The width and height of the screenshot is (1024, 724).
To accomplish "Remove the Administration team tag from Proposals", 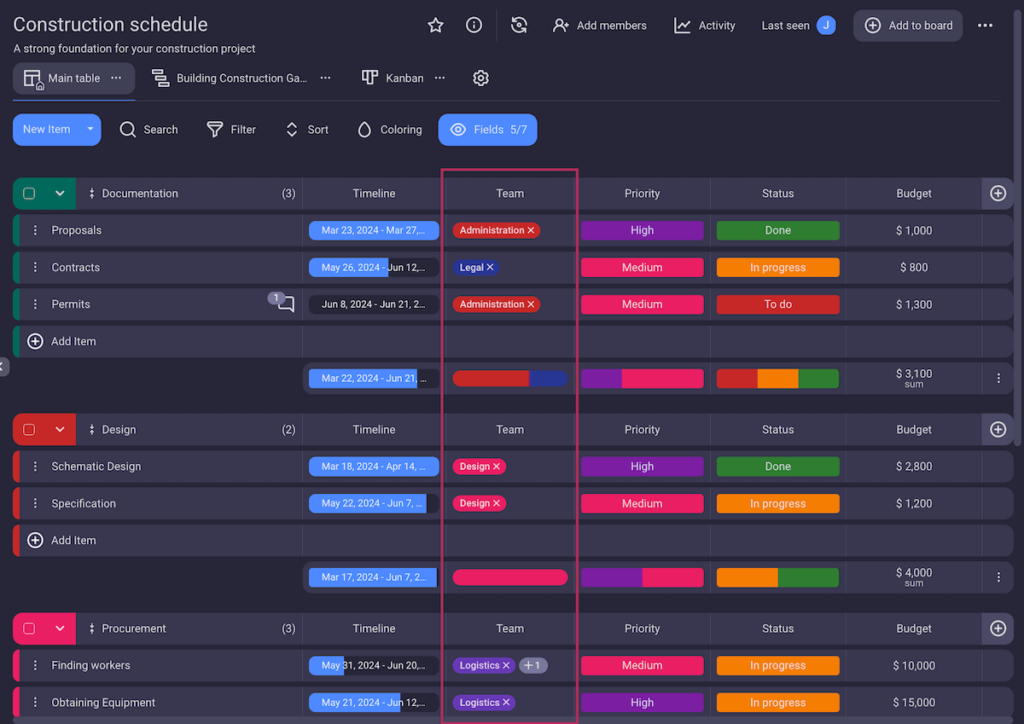I will (x=531, y=229).
